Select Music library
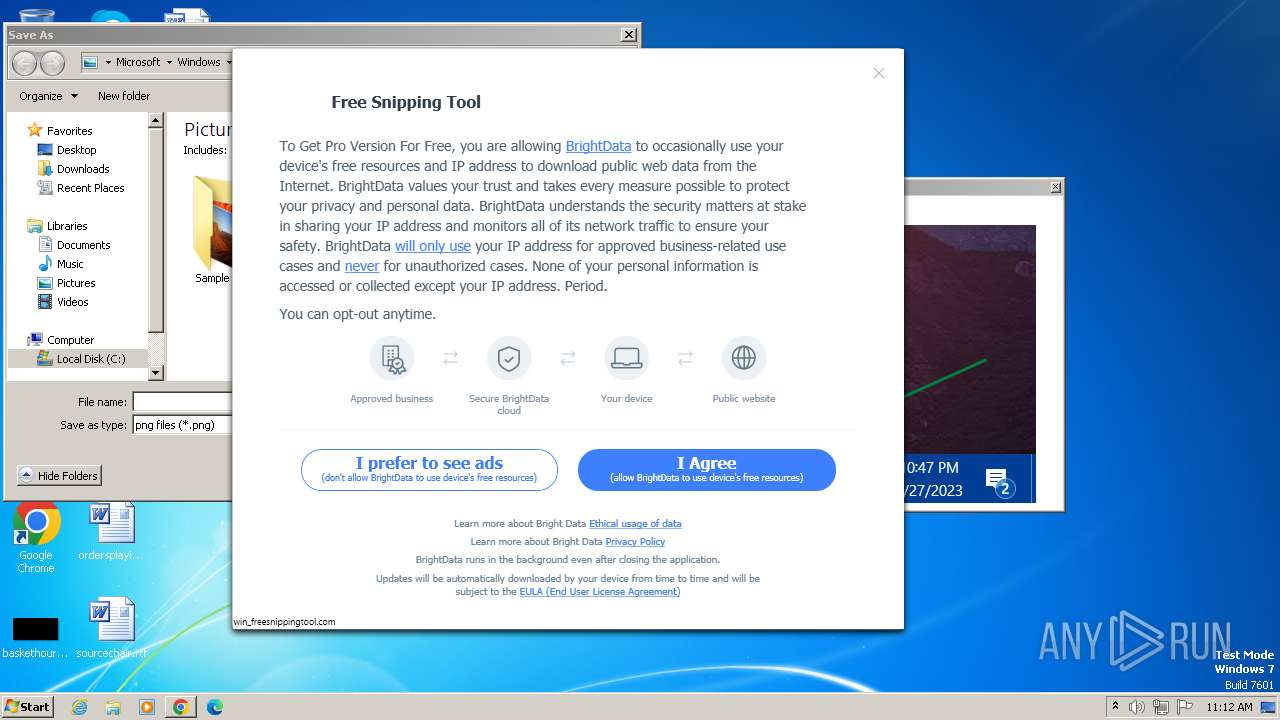Image resolution: width=1280 pixels, height=720 pixels. (x=61, y=264)
